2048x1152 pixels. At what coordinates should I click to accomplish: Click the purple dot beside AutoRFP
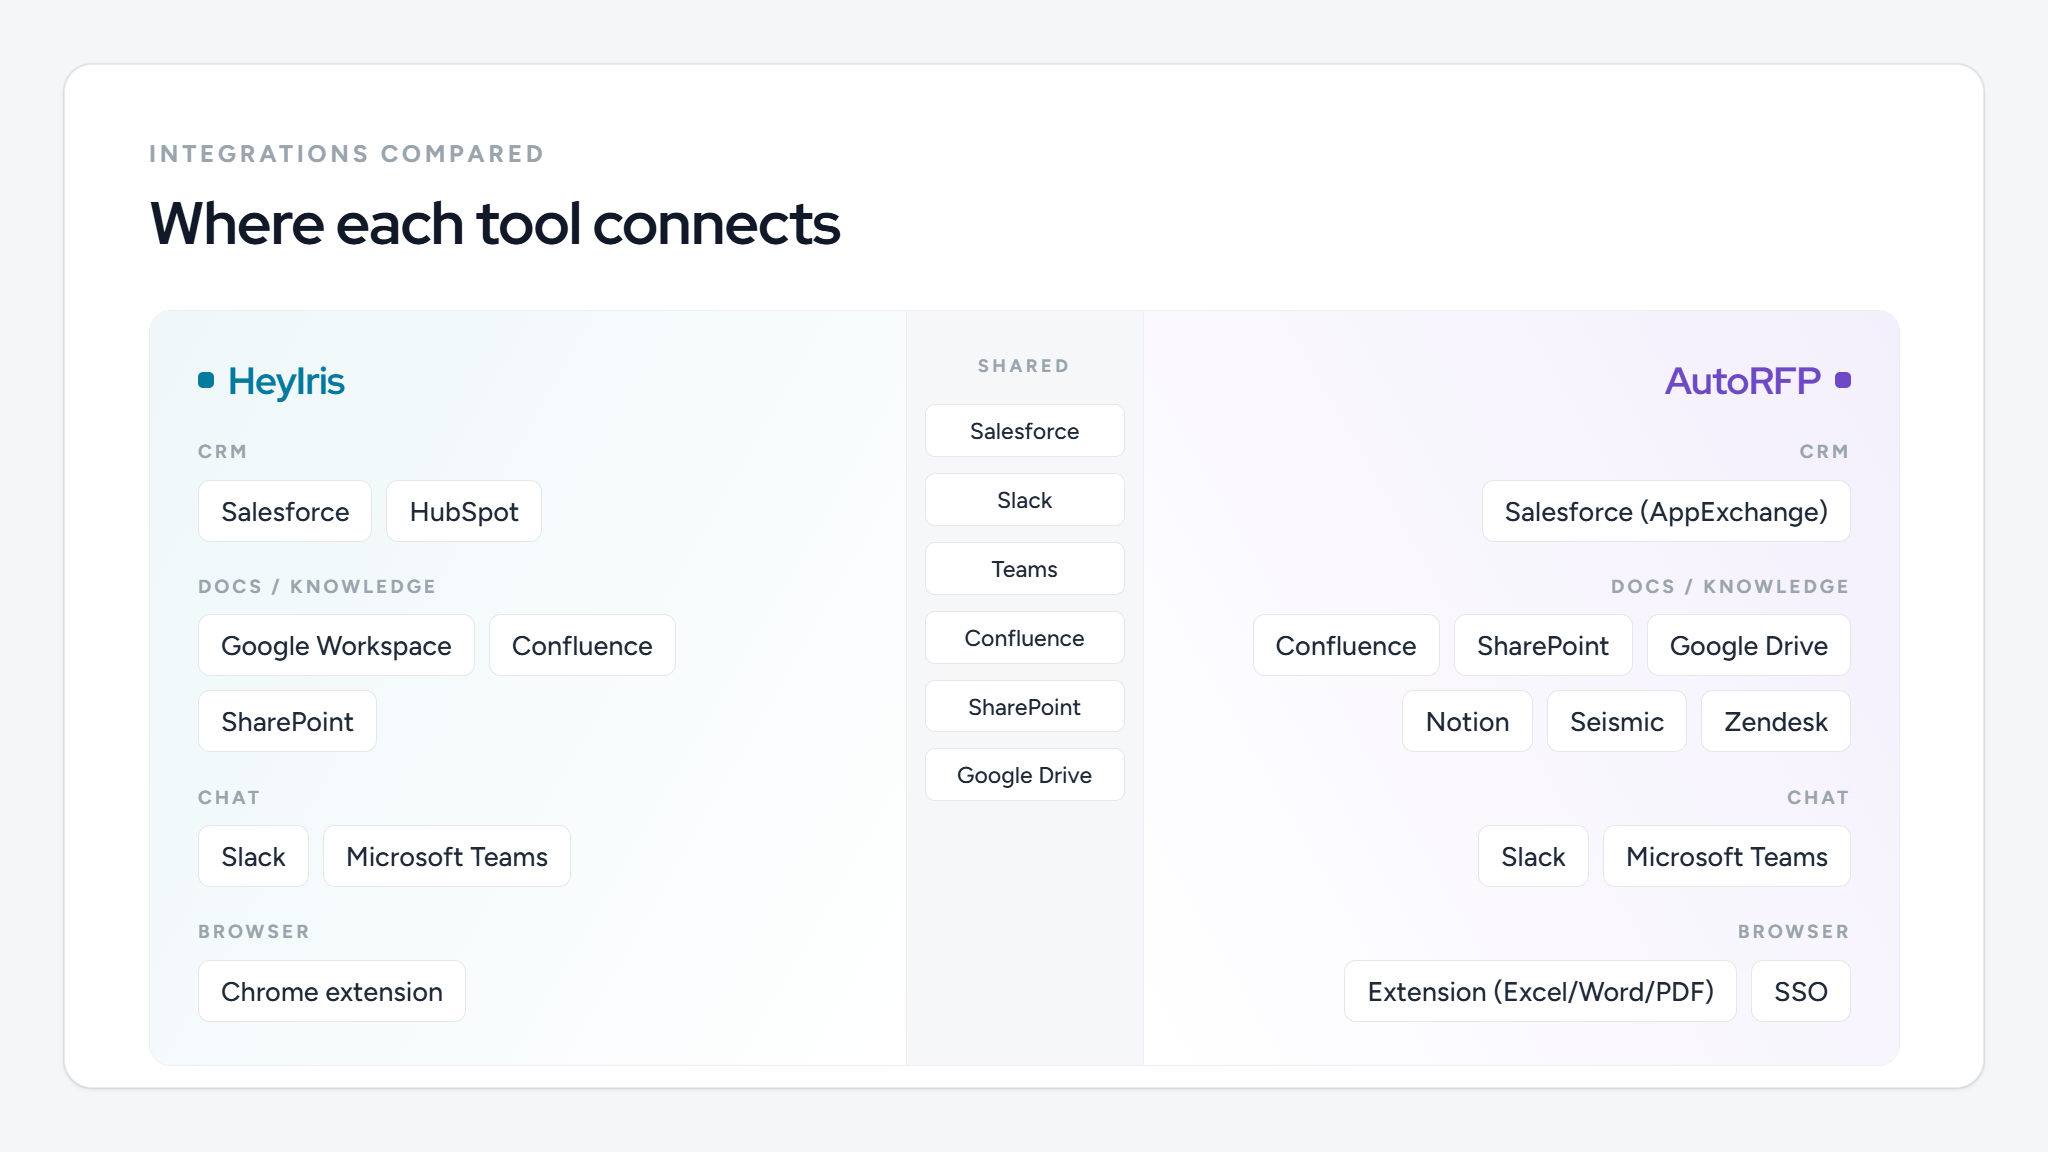tap(1843, 380)
